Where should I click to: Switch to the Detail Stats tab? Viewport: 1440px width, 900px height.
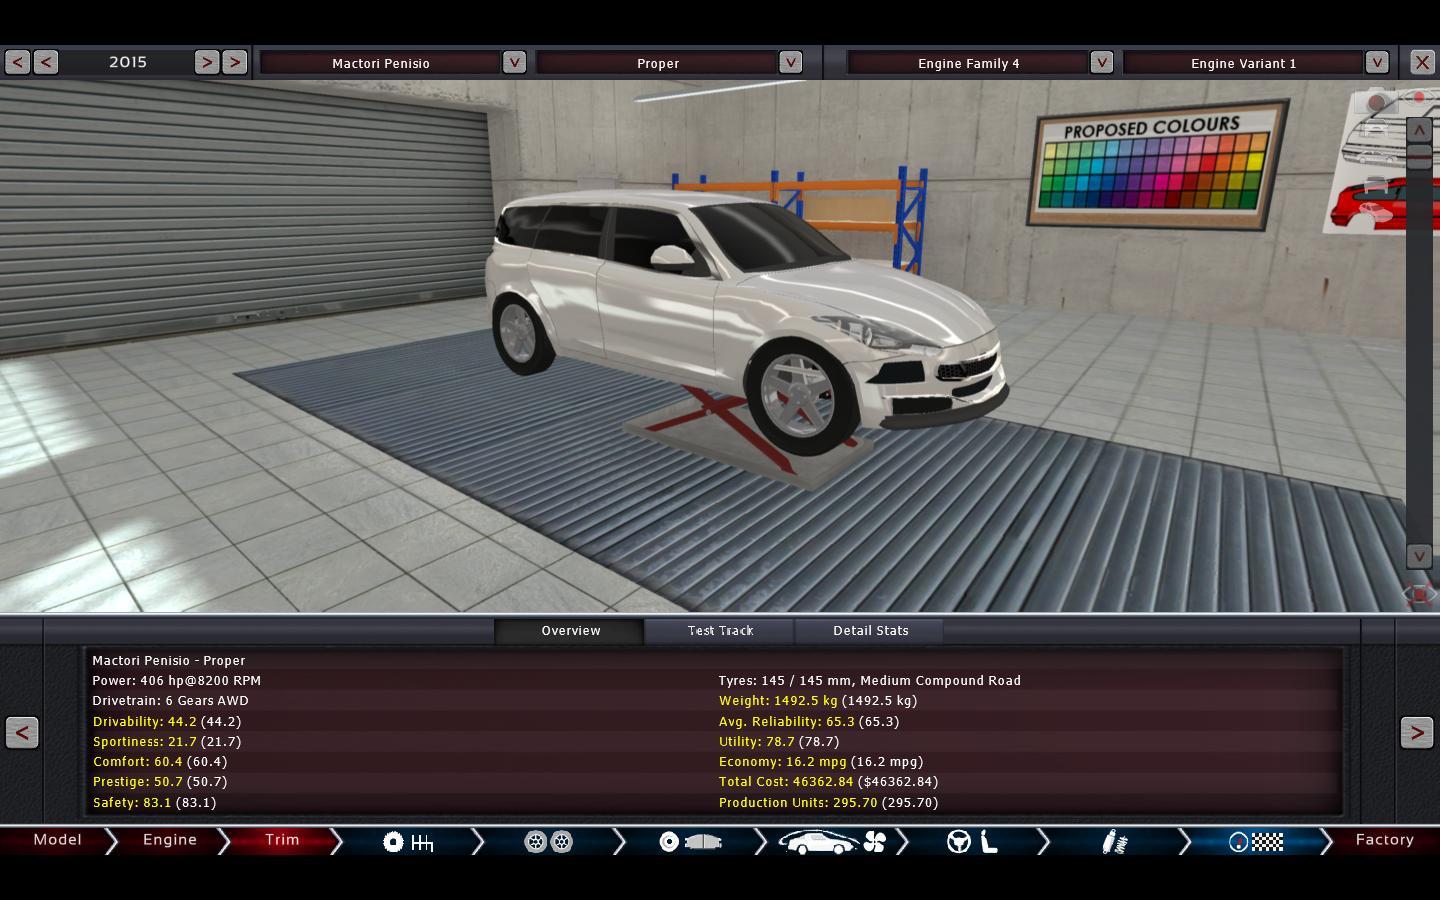click(870, 631)
